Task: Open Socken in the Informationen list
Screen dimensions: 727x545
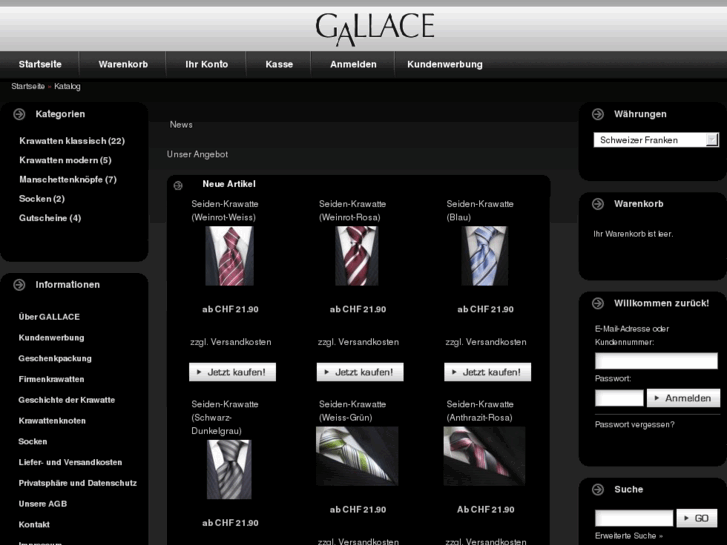Action: [33, 442]
